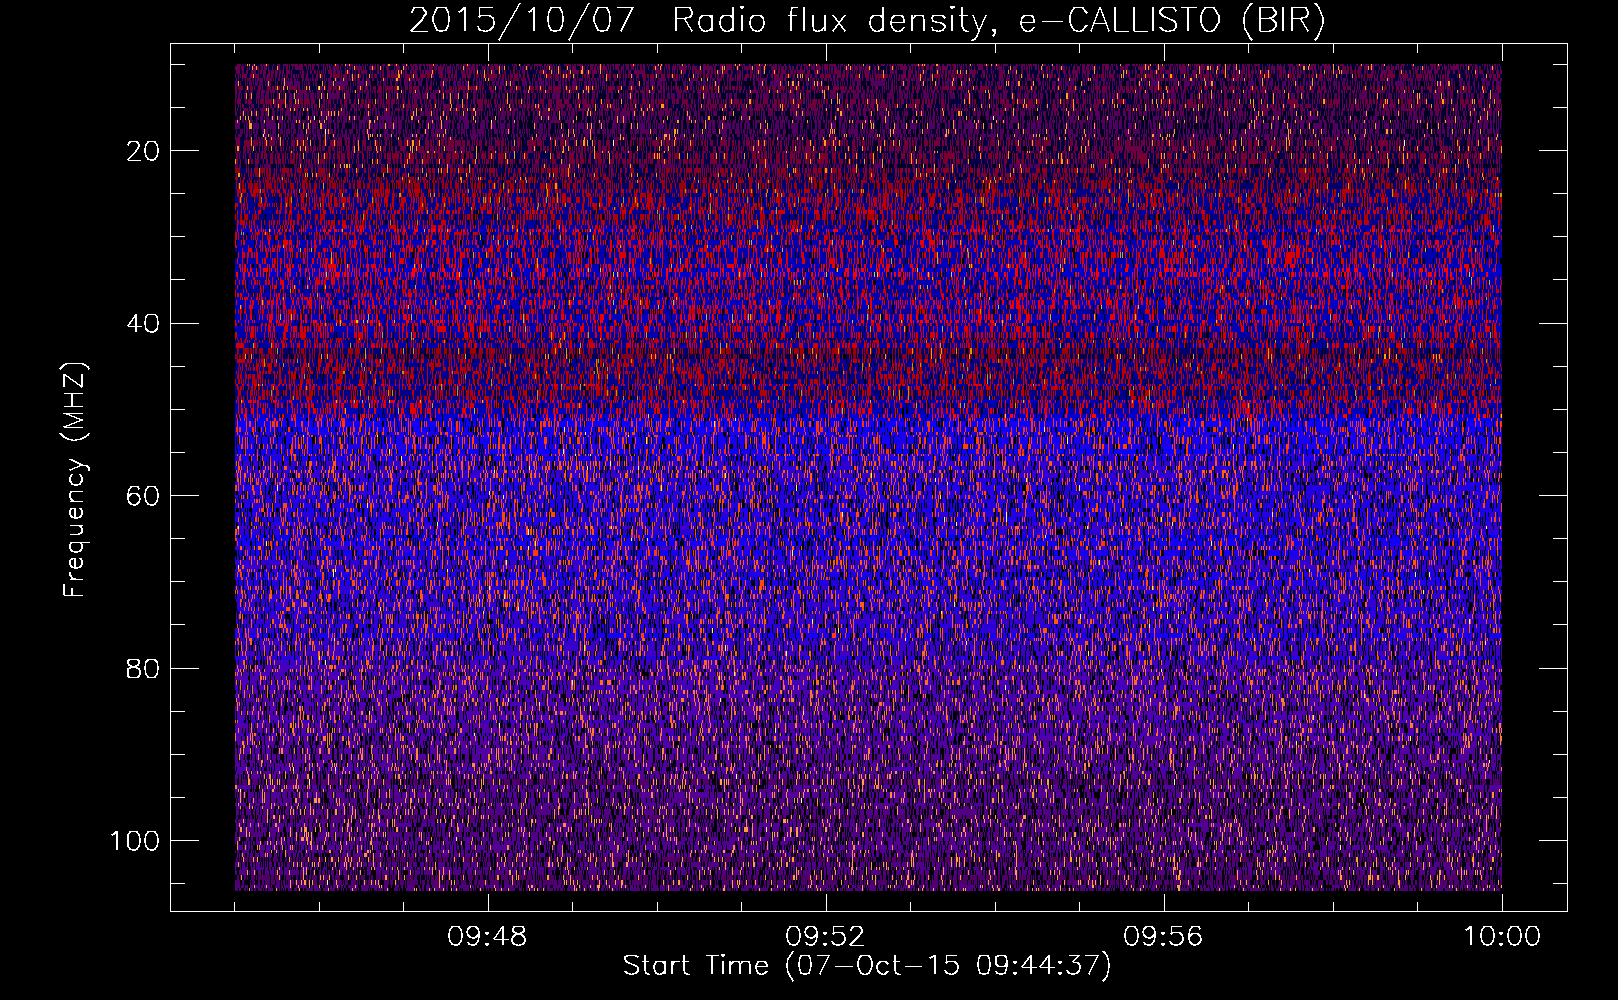
Task: Click the 'Frequency (MHZ)' axis label
Action: tap(75, 480)
